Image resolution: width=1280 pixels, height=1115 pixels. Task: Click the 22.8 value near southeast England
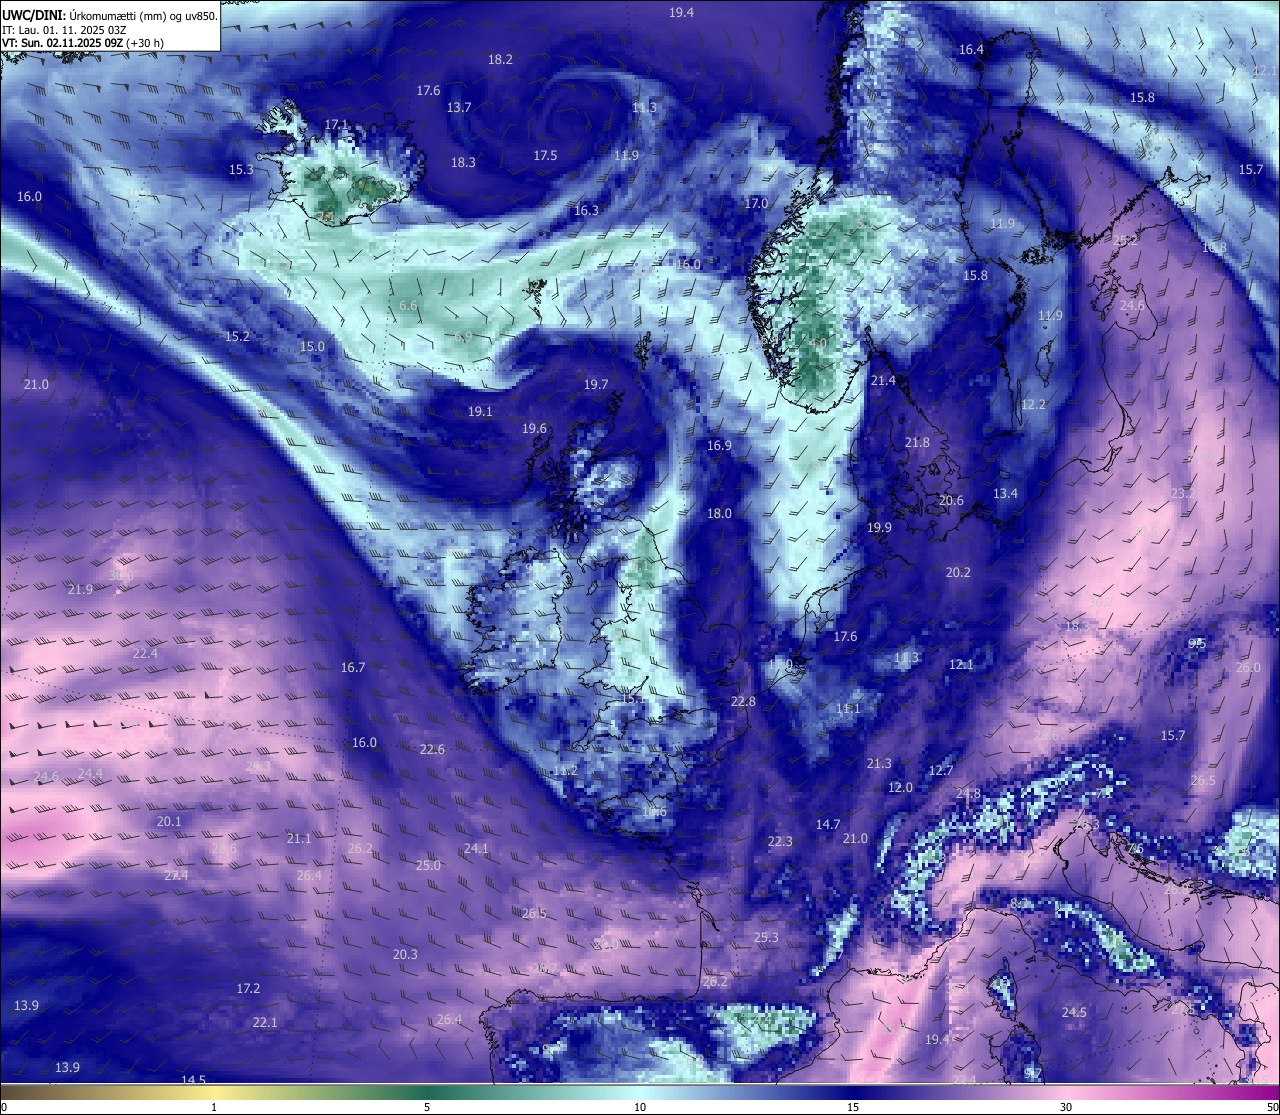743,701
